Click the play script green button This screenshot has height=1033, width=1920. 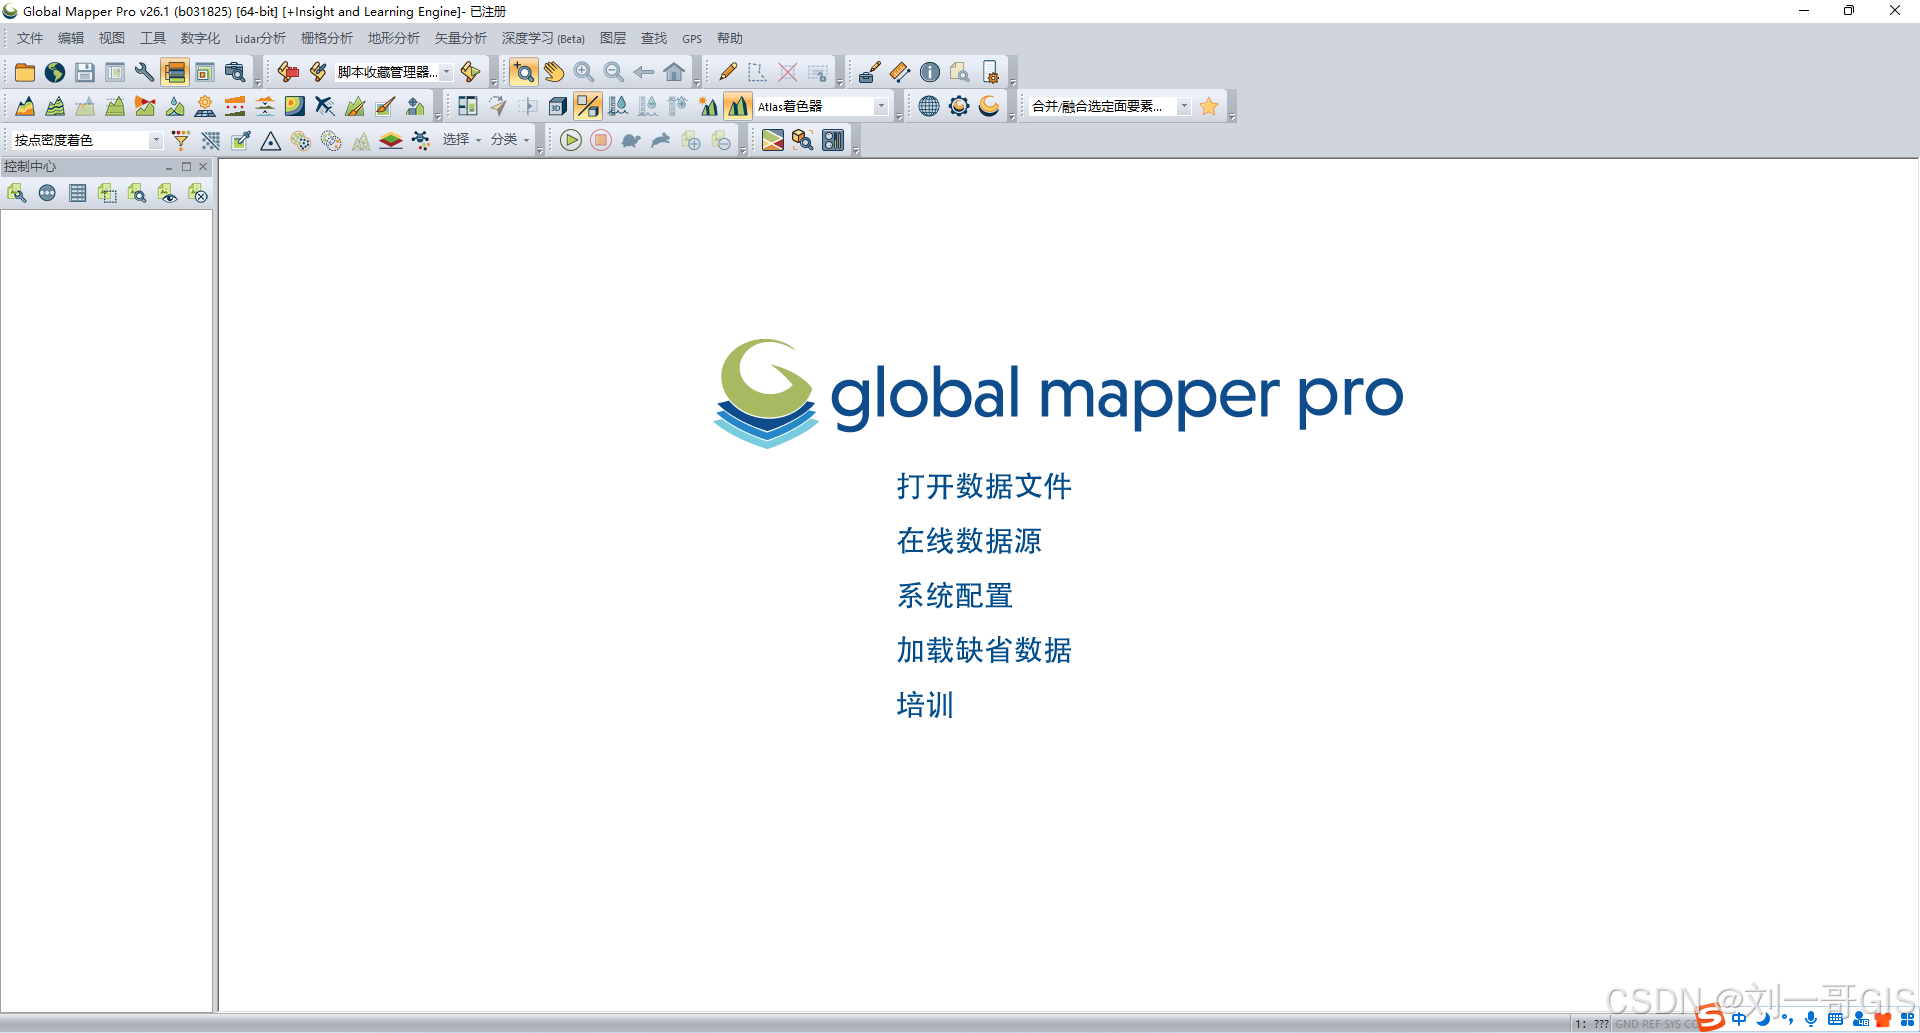coord(571,140)
